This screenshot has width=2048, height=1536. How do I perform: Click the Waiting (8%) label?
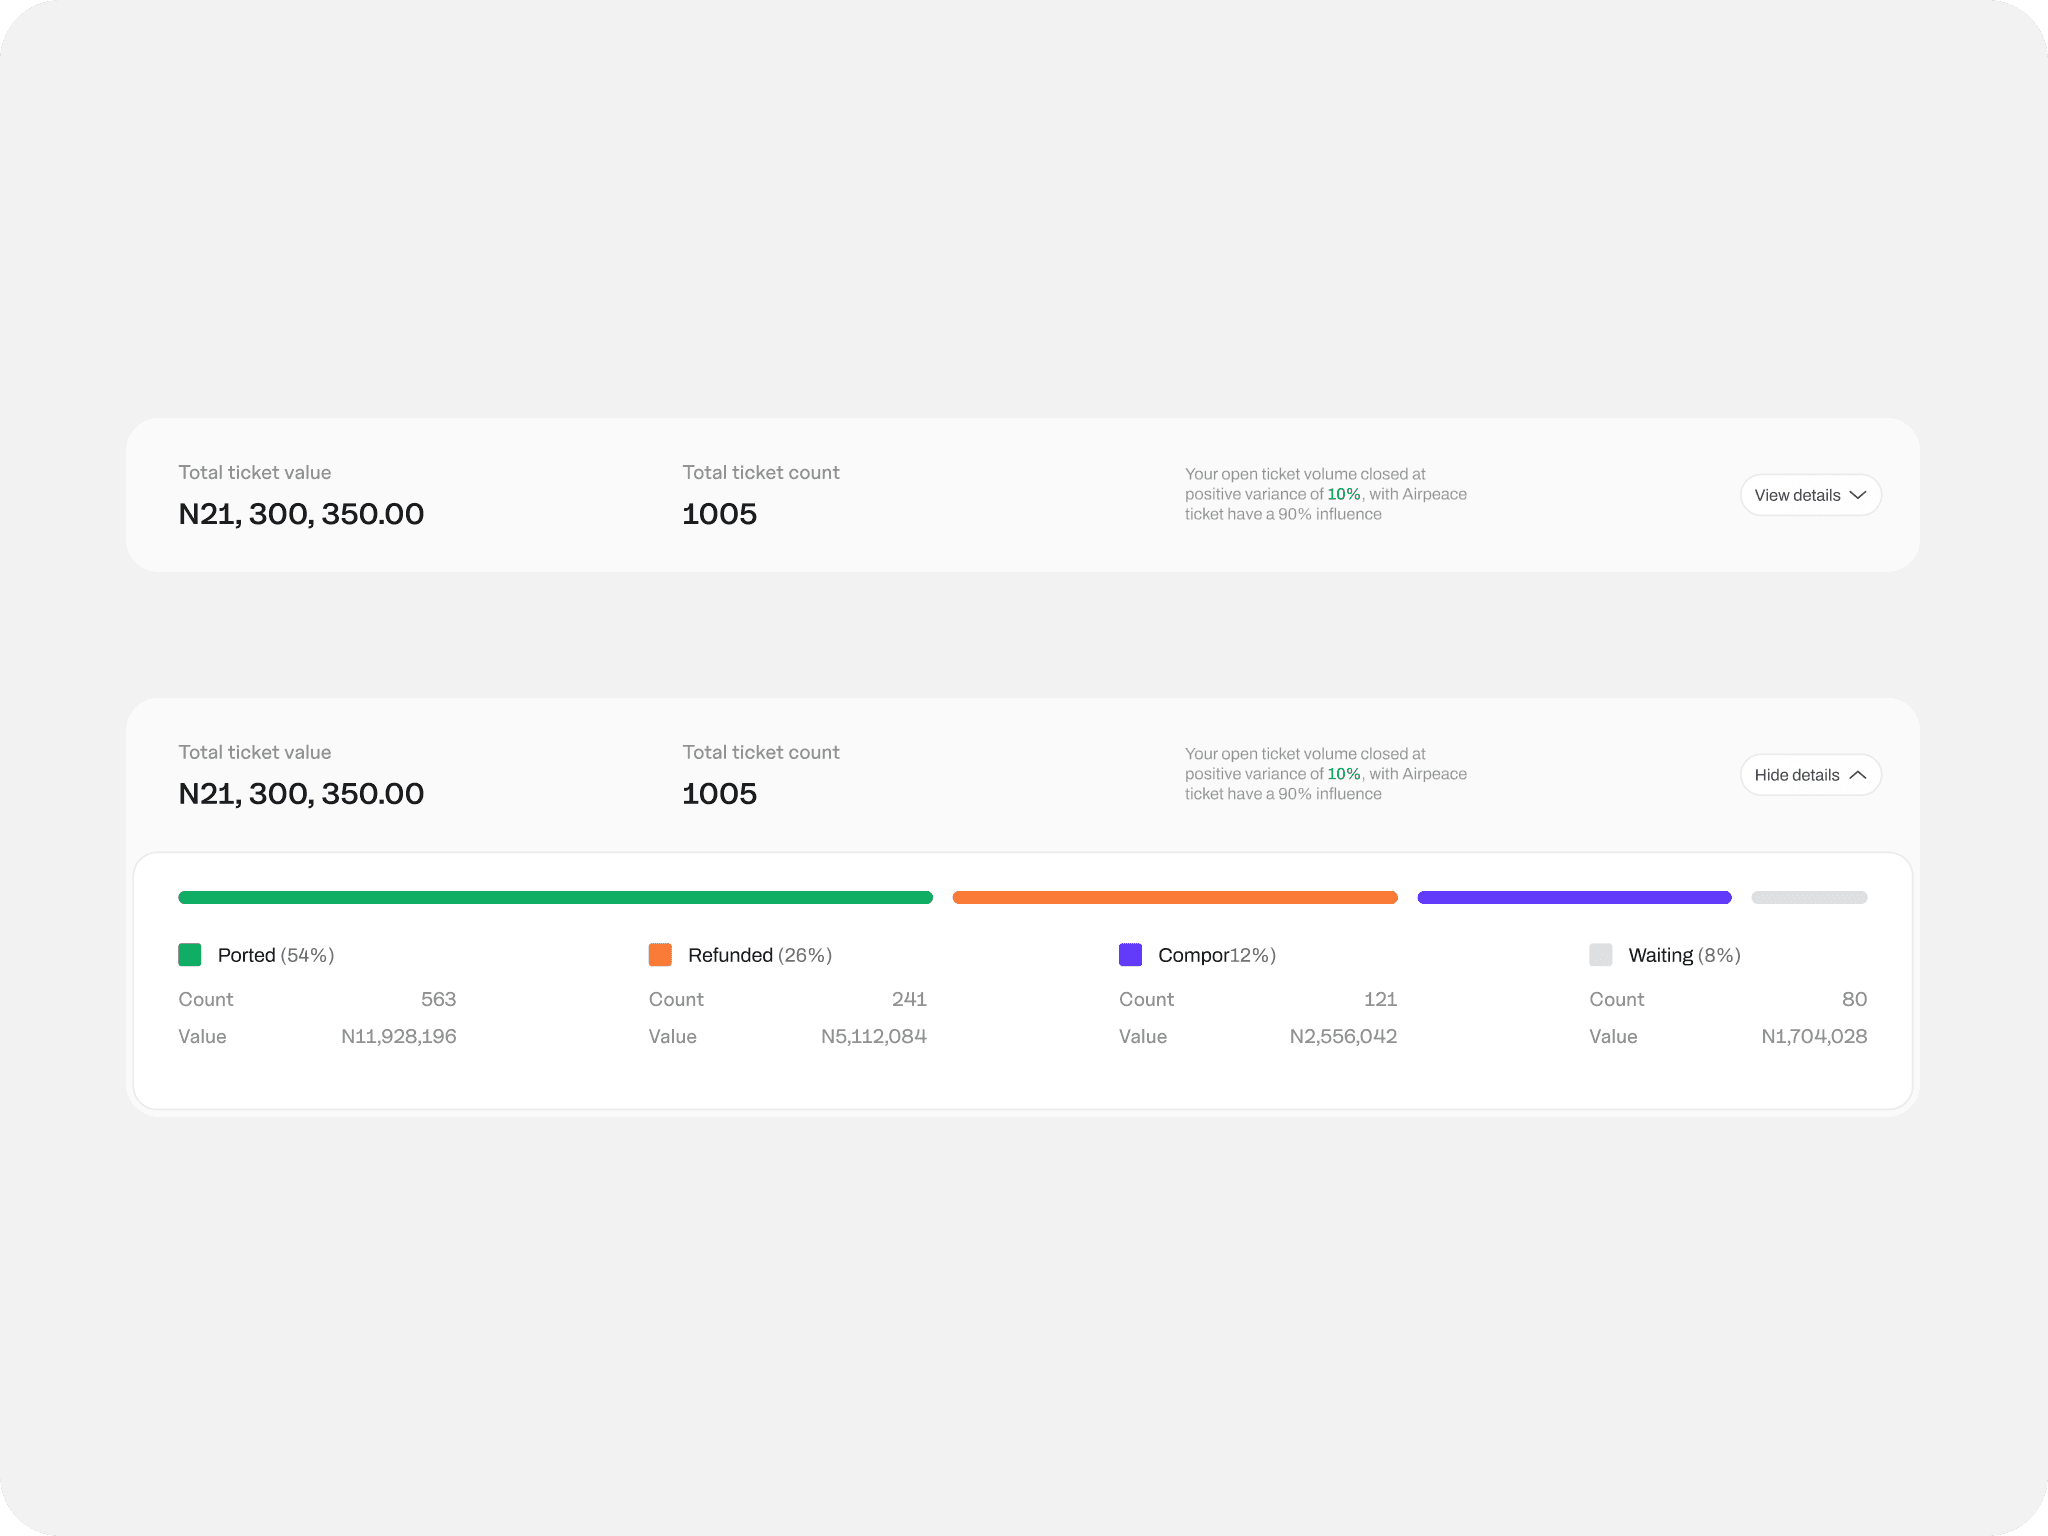[1684, 955]
